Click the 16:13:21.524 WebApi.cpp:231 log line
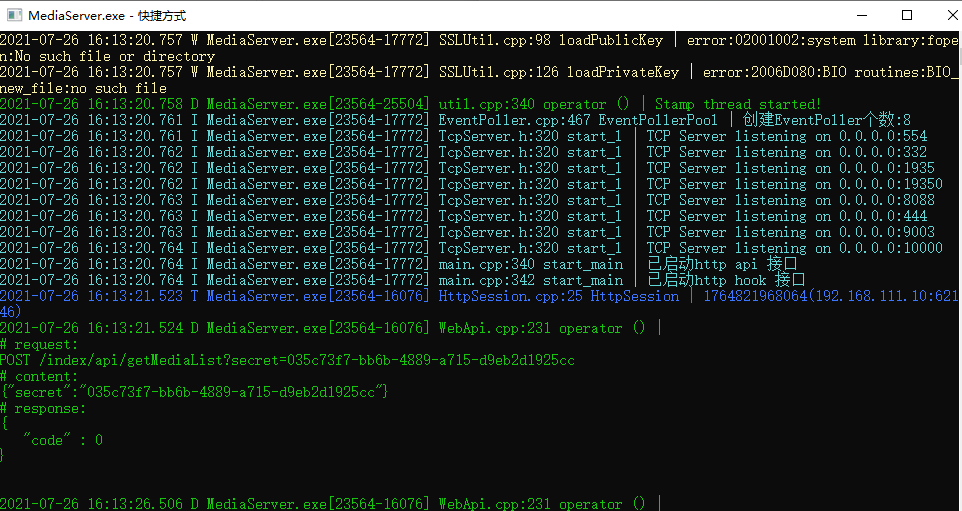962x511 pixels. 331,328
